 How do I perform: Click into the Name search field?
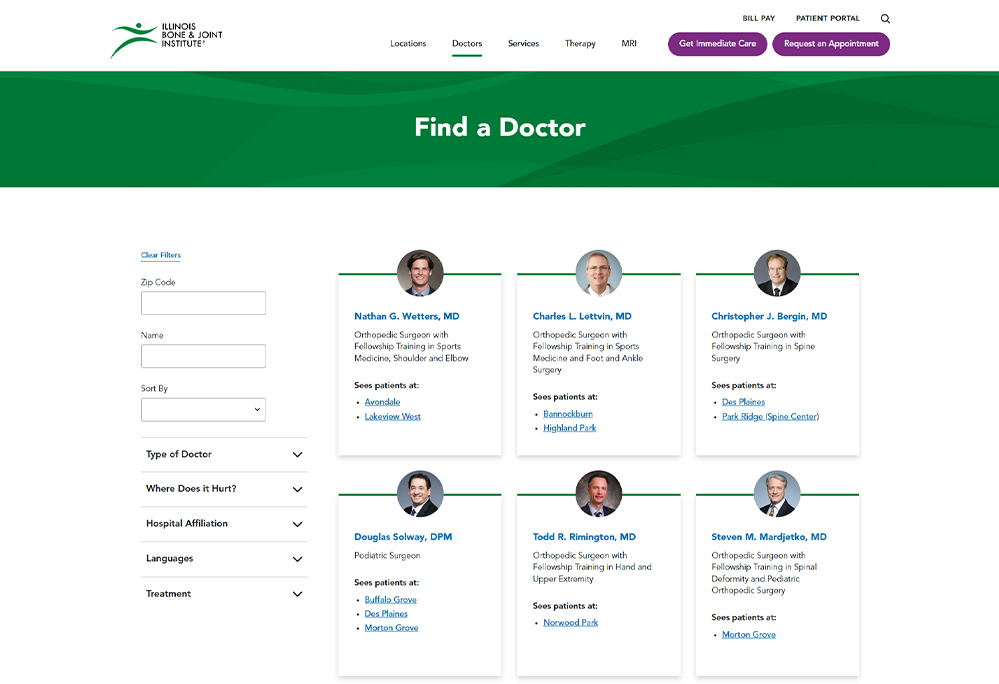coord(203,356)
